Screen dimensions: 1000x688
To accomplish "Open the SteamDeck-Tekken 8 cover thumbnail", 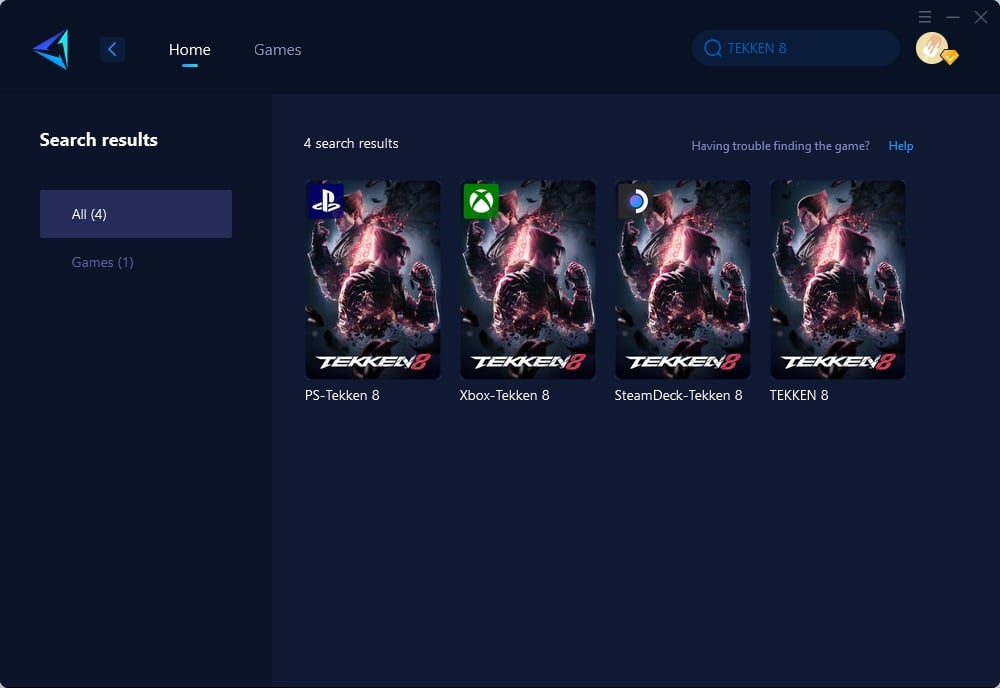I will [x=682, y=280].
